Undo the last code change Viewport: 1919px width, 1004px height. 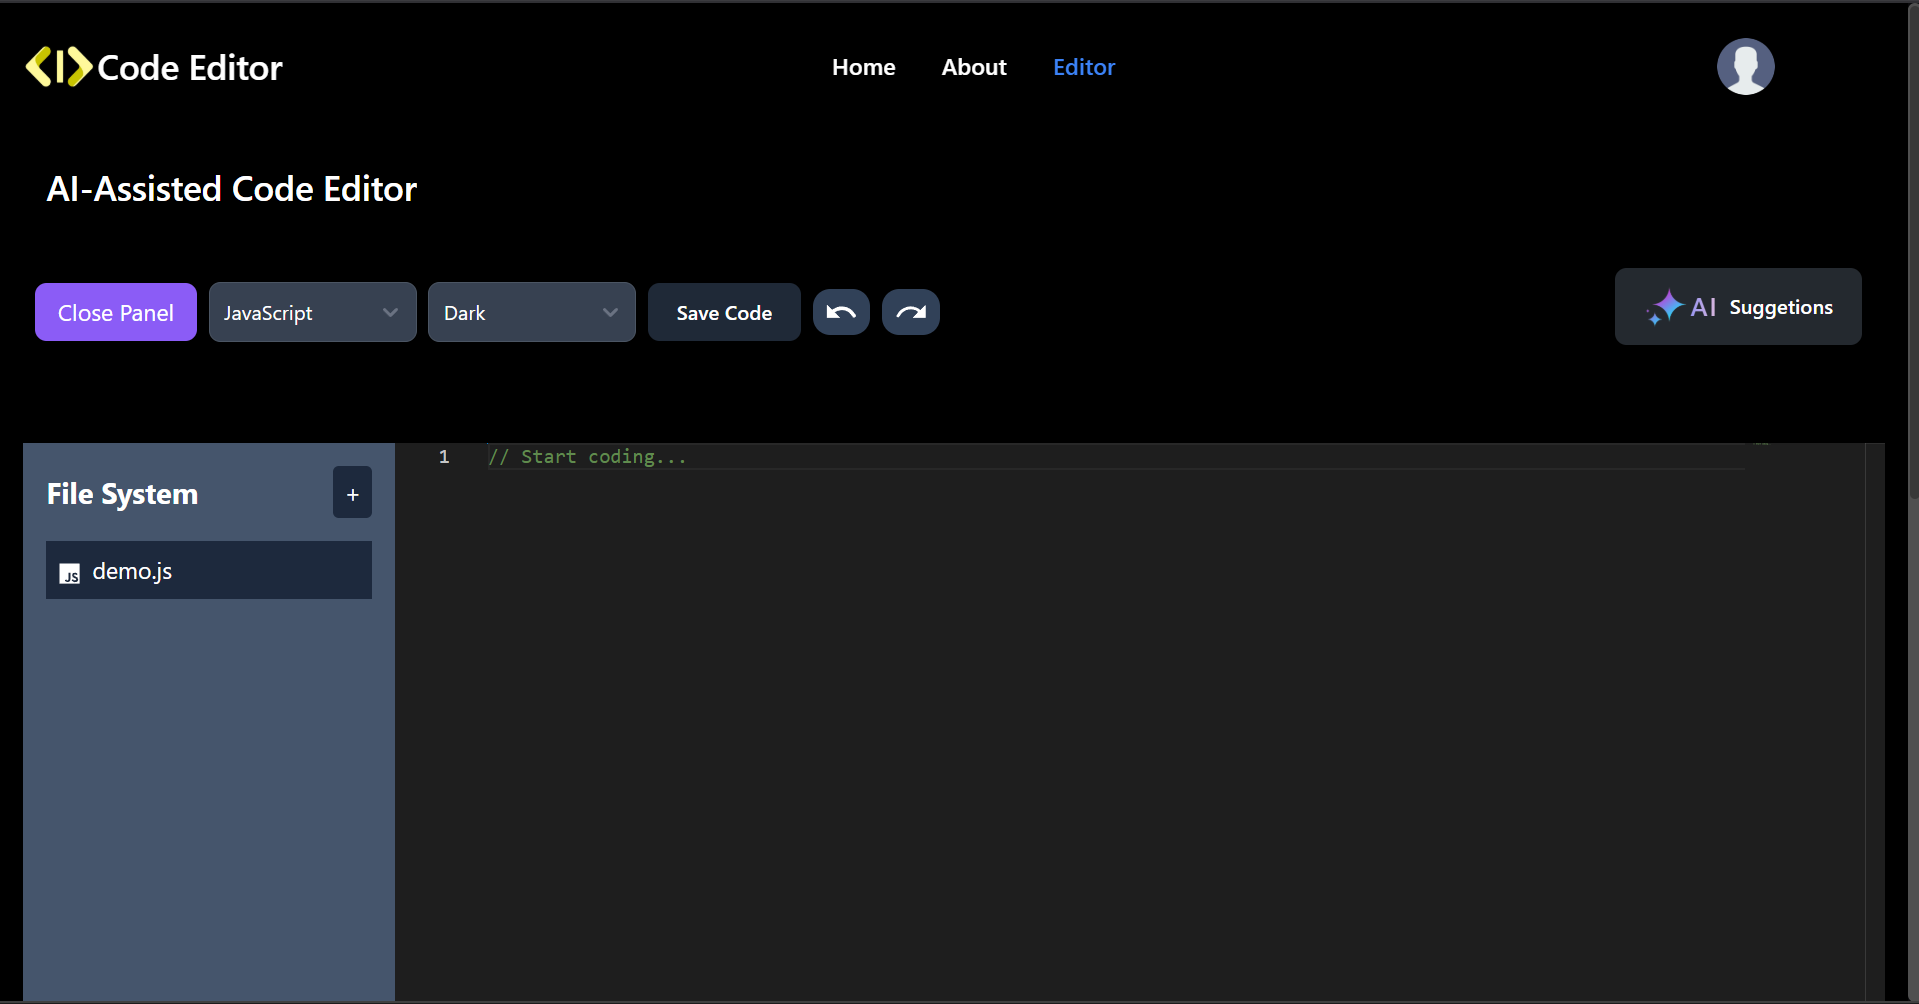[x=841, y=312]
